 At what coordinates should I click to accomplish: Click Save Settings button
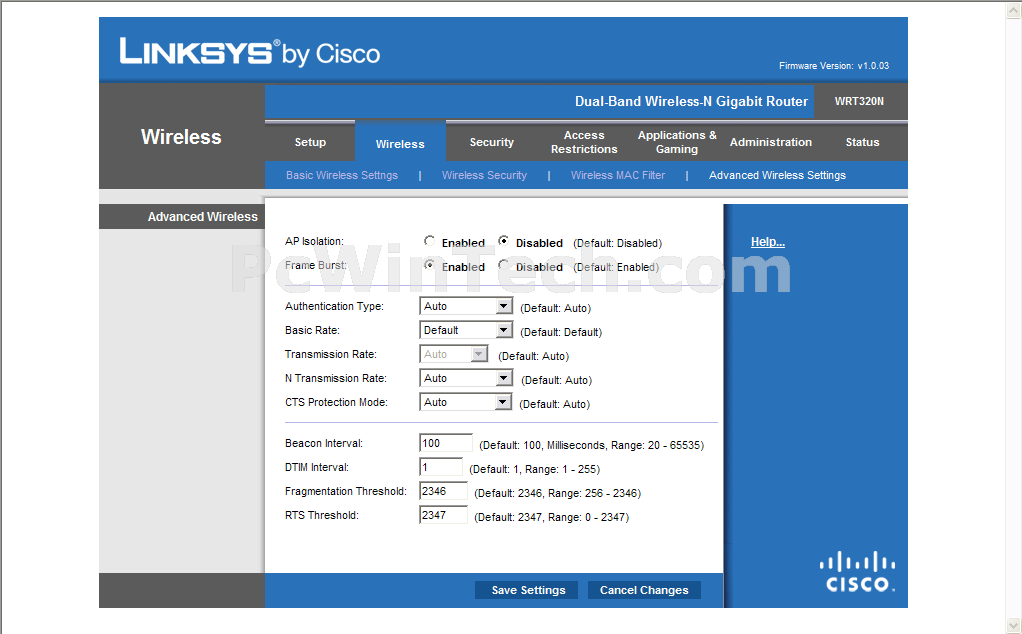[x=528, y=590]
